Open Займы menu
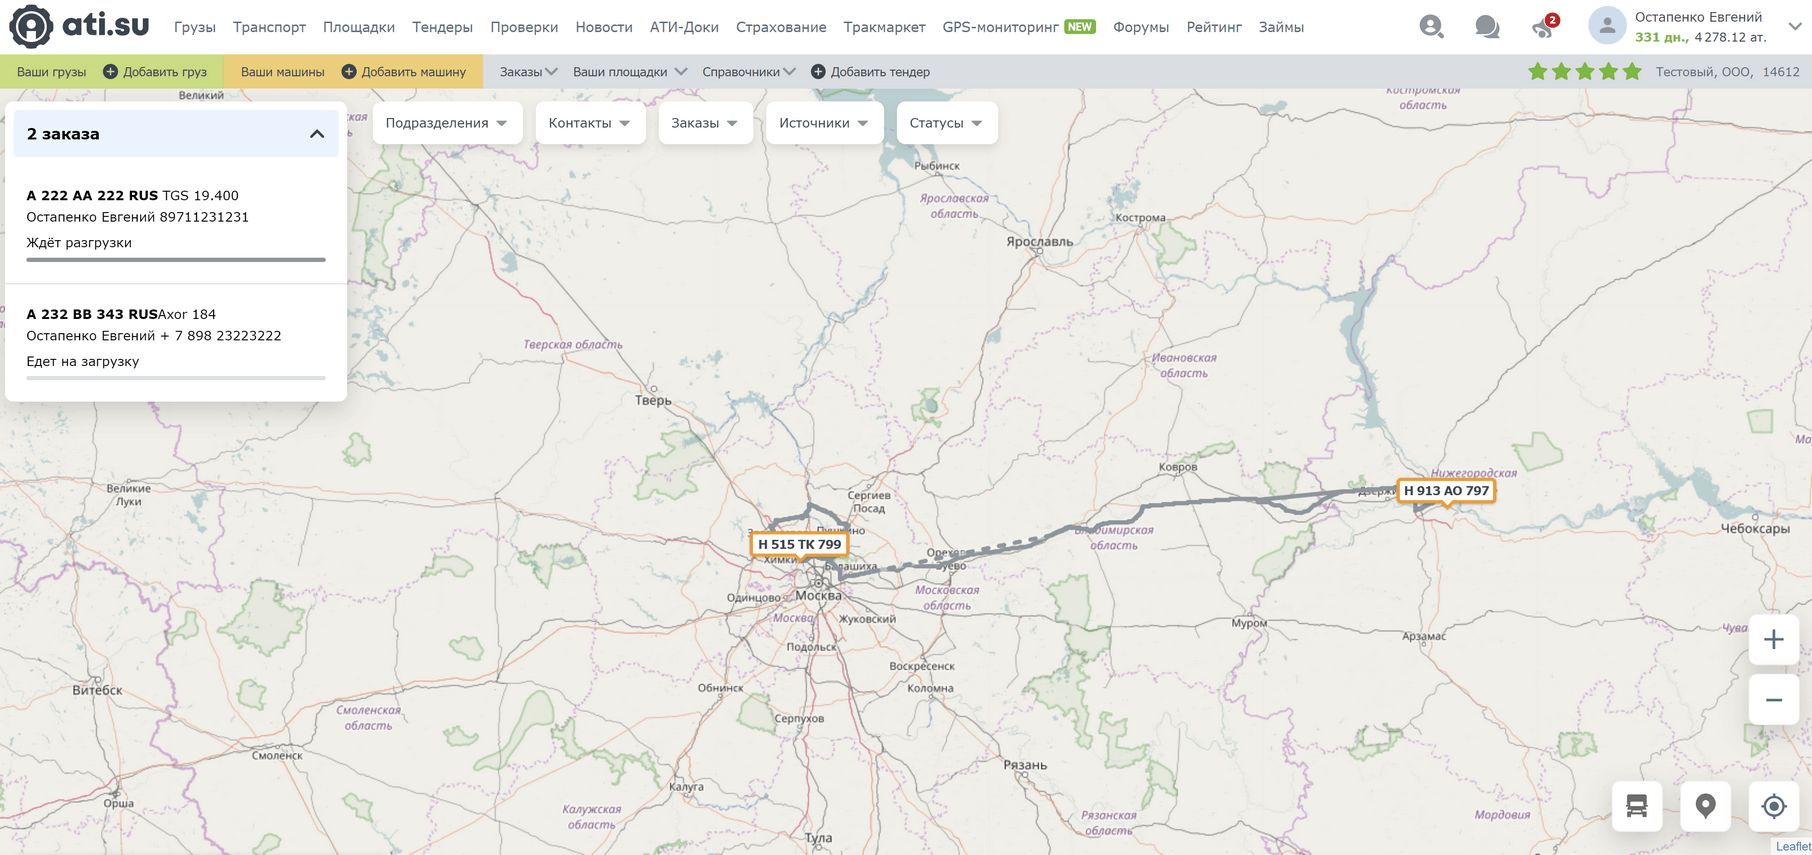Viewport: 1812px width, 855px height. pos(1281,27)
